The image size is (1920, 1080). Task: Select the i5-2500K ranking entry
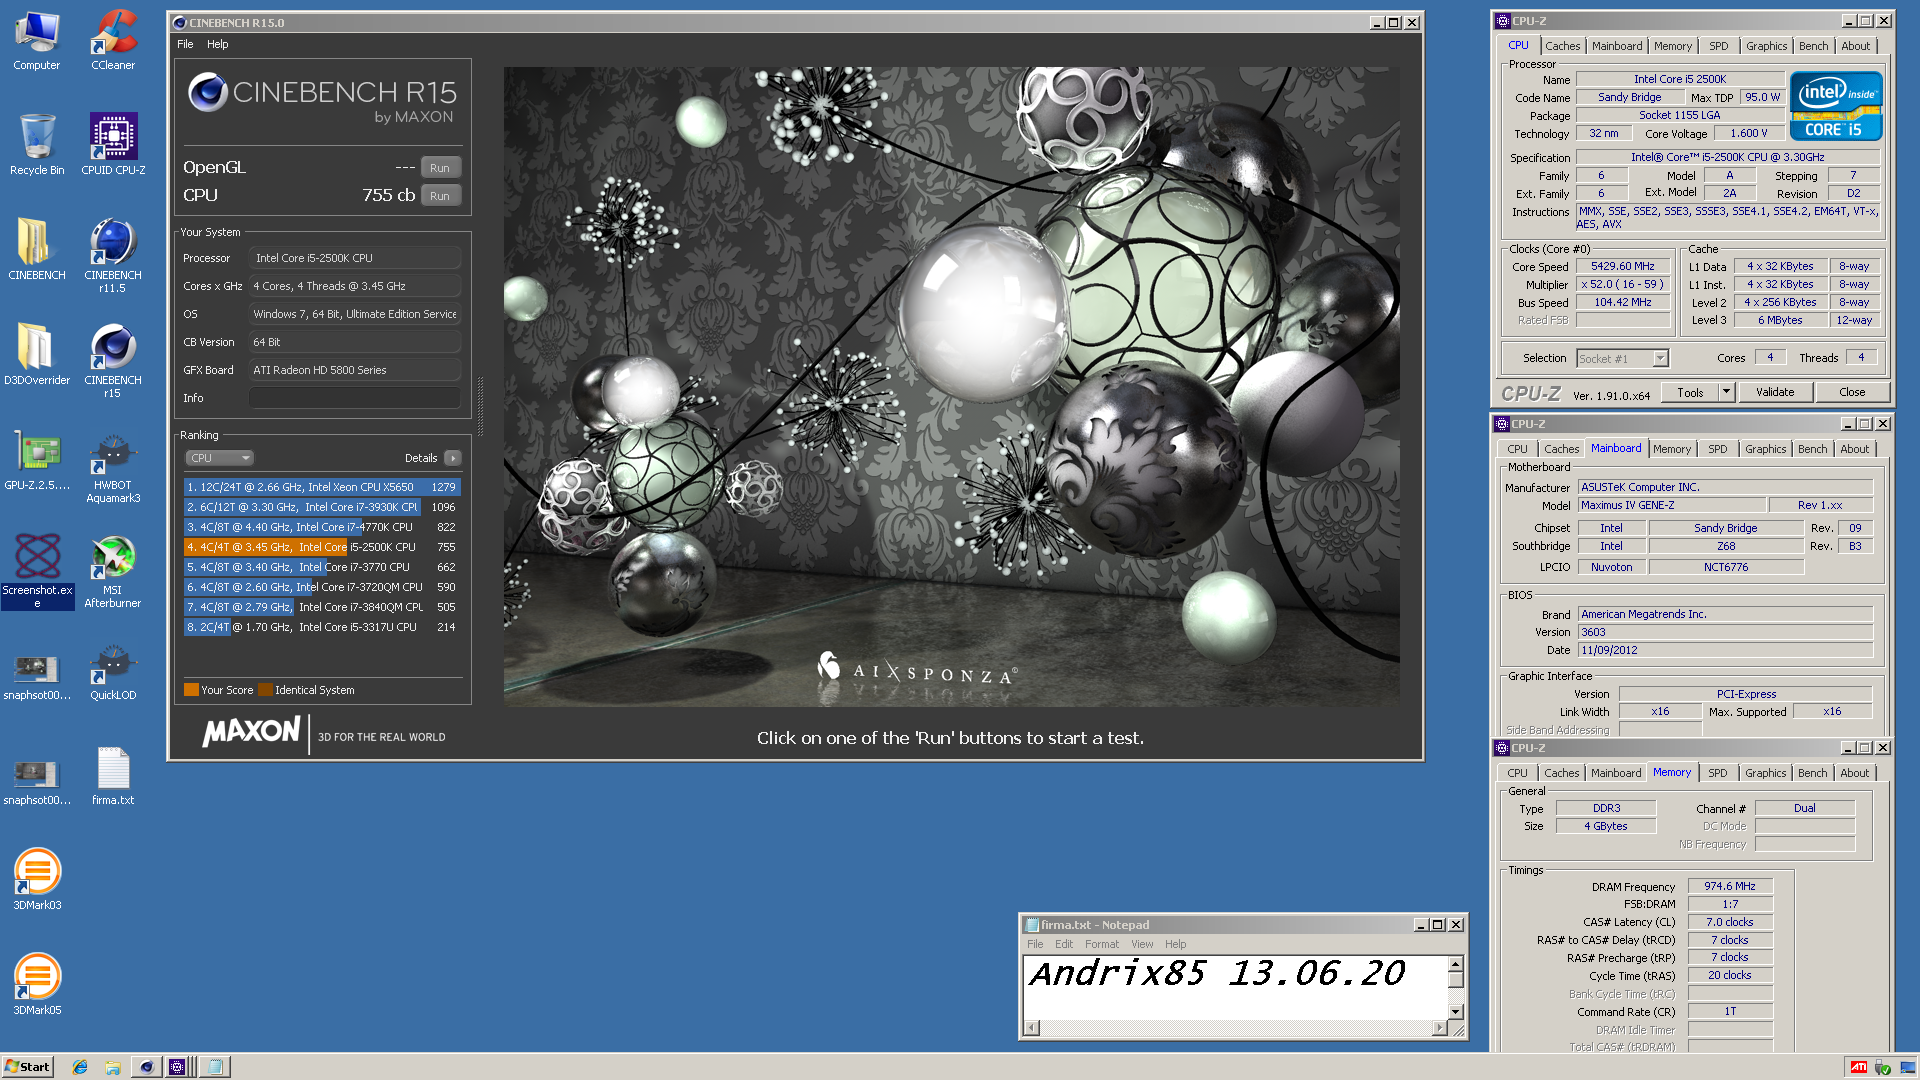(x=321, y=547)
